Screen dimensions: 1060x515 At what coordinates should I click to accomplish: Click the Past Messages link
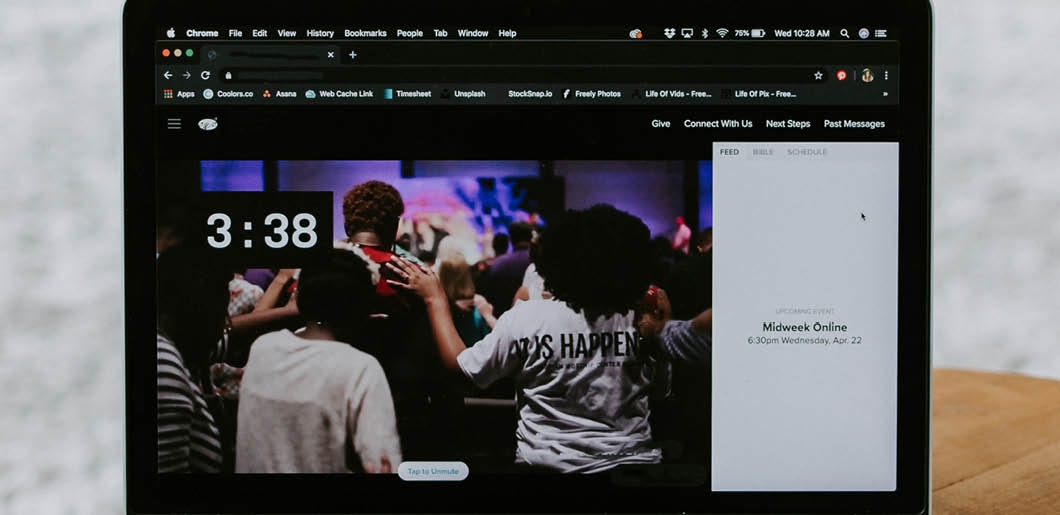coord(854,124)
